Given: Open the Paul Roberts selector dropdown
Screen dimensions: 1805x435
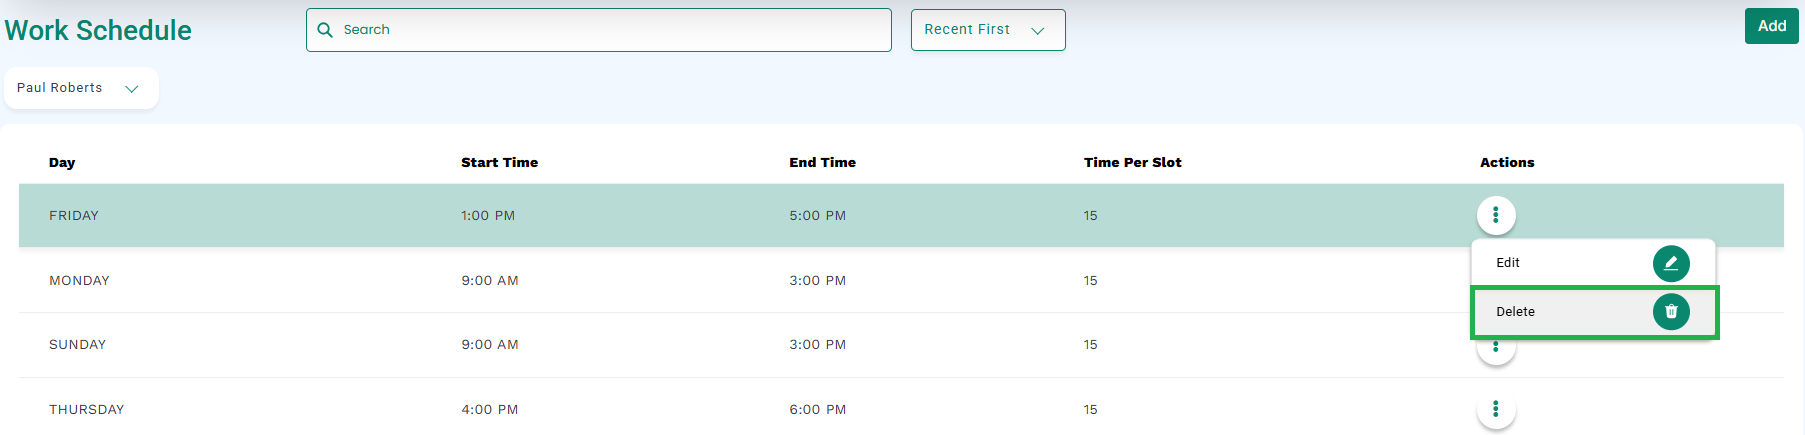Looking at the screenshot, I should pos(81,88).
